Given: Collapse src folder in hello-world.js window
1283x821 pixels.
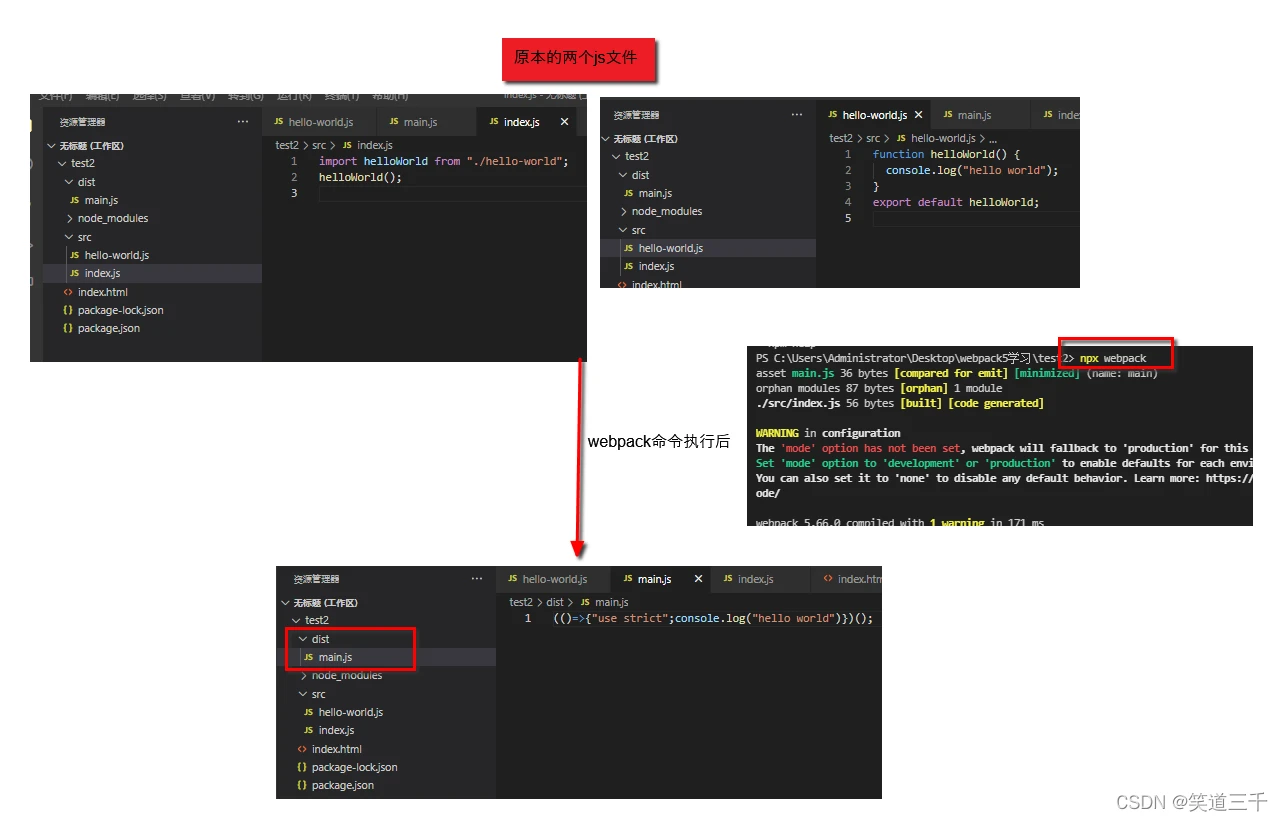Looking at the screenshot, I should tap(623, 230).
